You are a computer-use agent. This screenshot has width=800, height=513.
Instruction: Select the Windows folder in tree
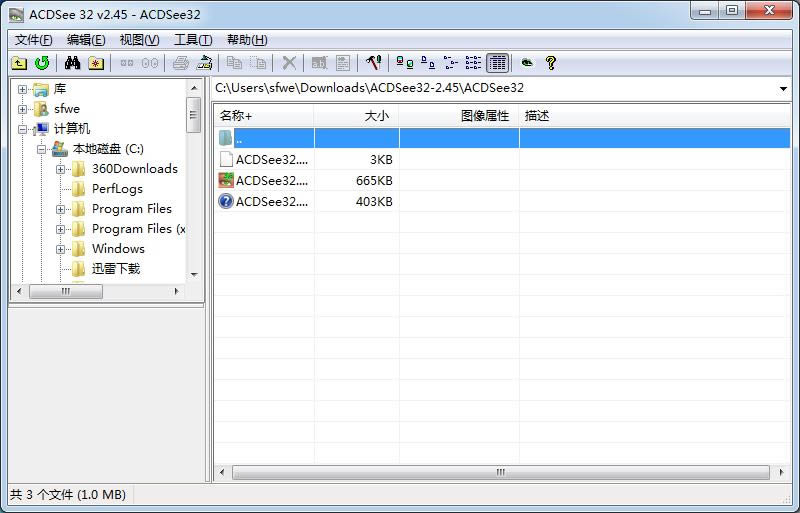118,249
